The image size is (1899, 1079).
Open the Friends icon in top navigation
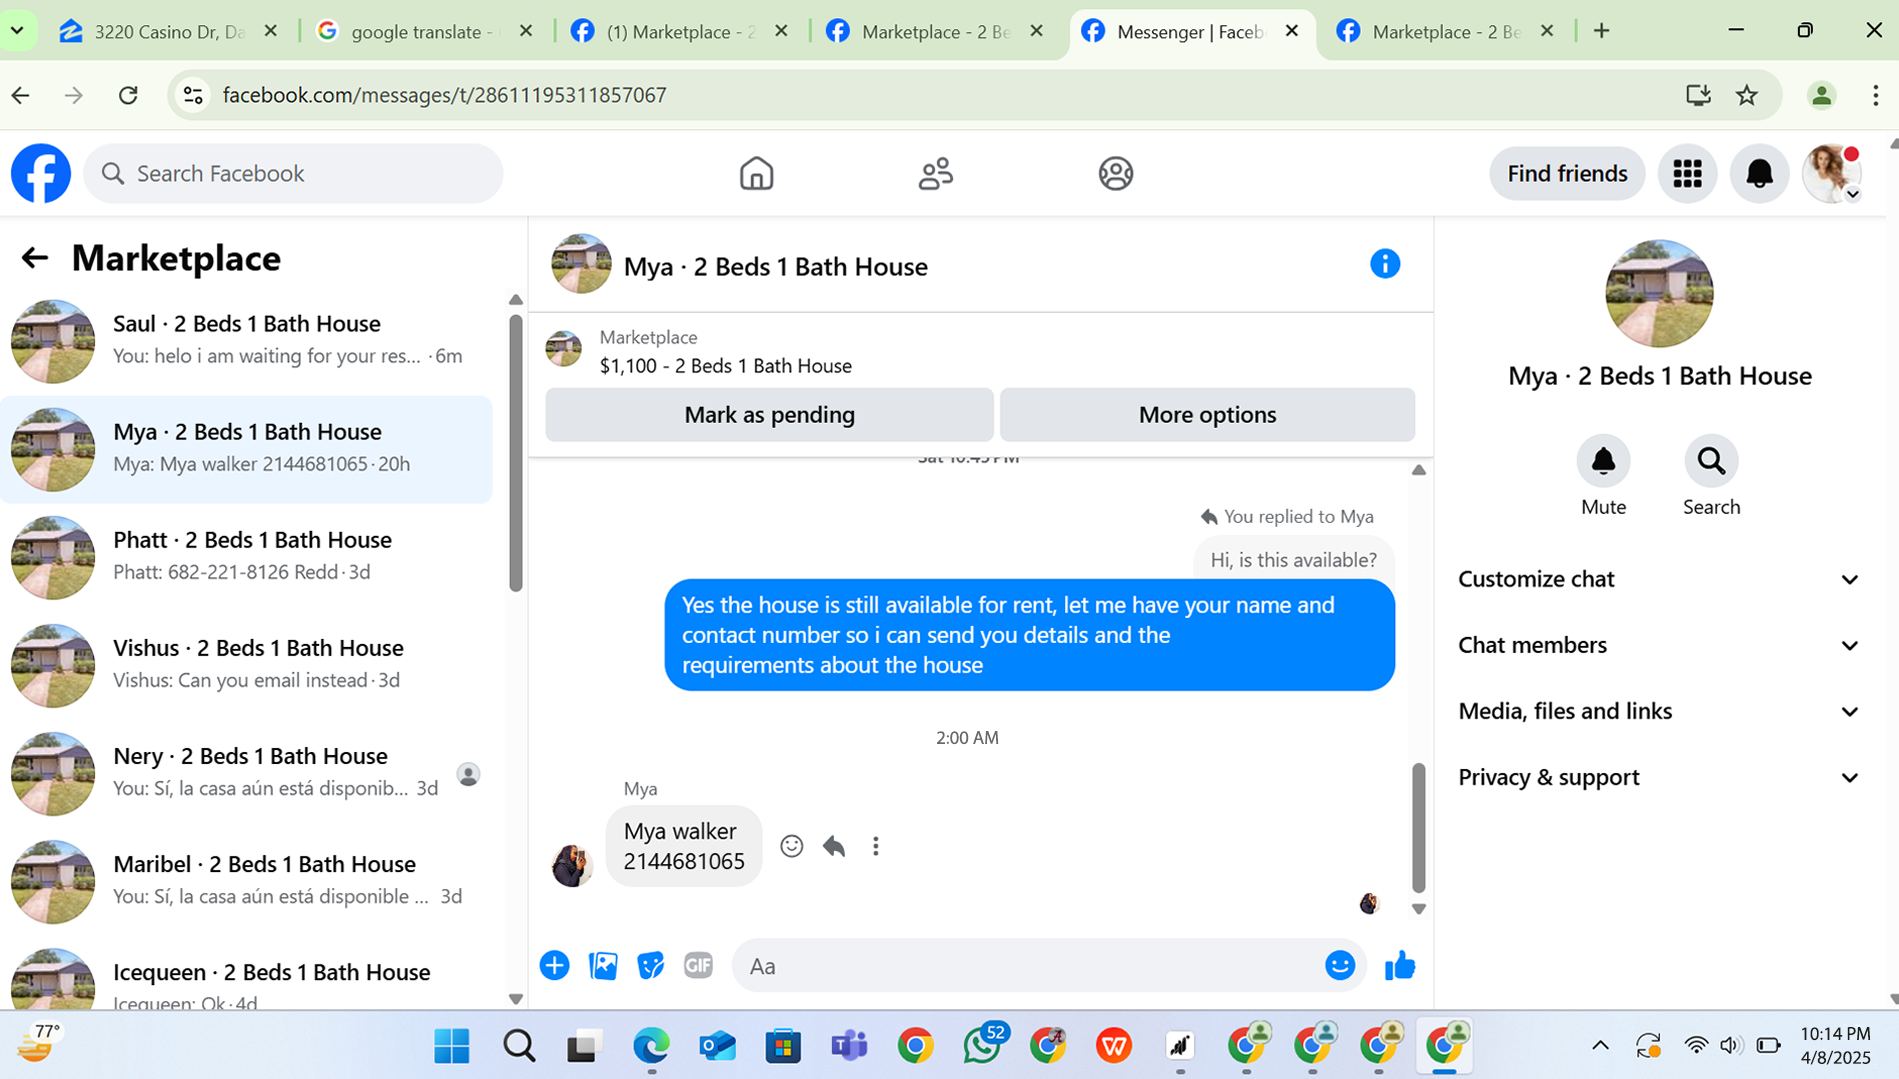pyautogui.click(x=935, y=173)
